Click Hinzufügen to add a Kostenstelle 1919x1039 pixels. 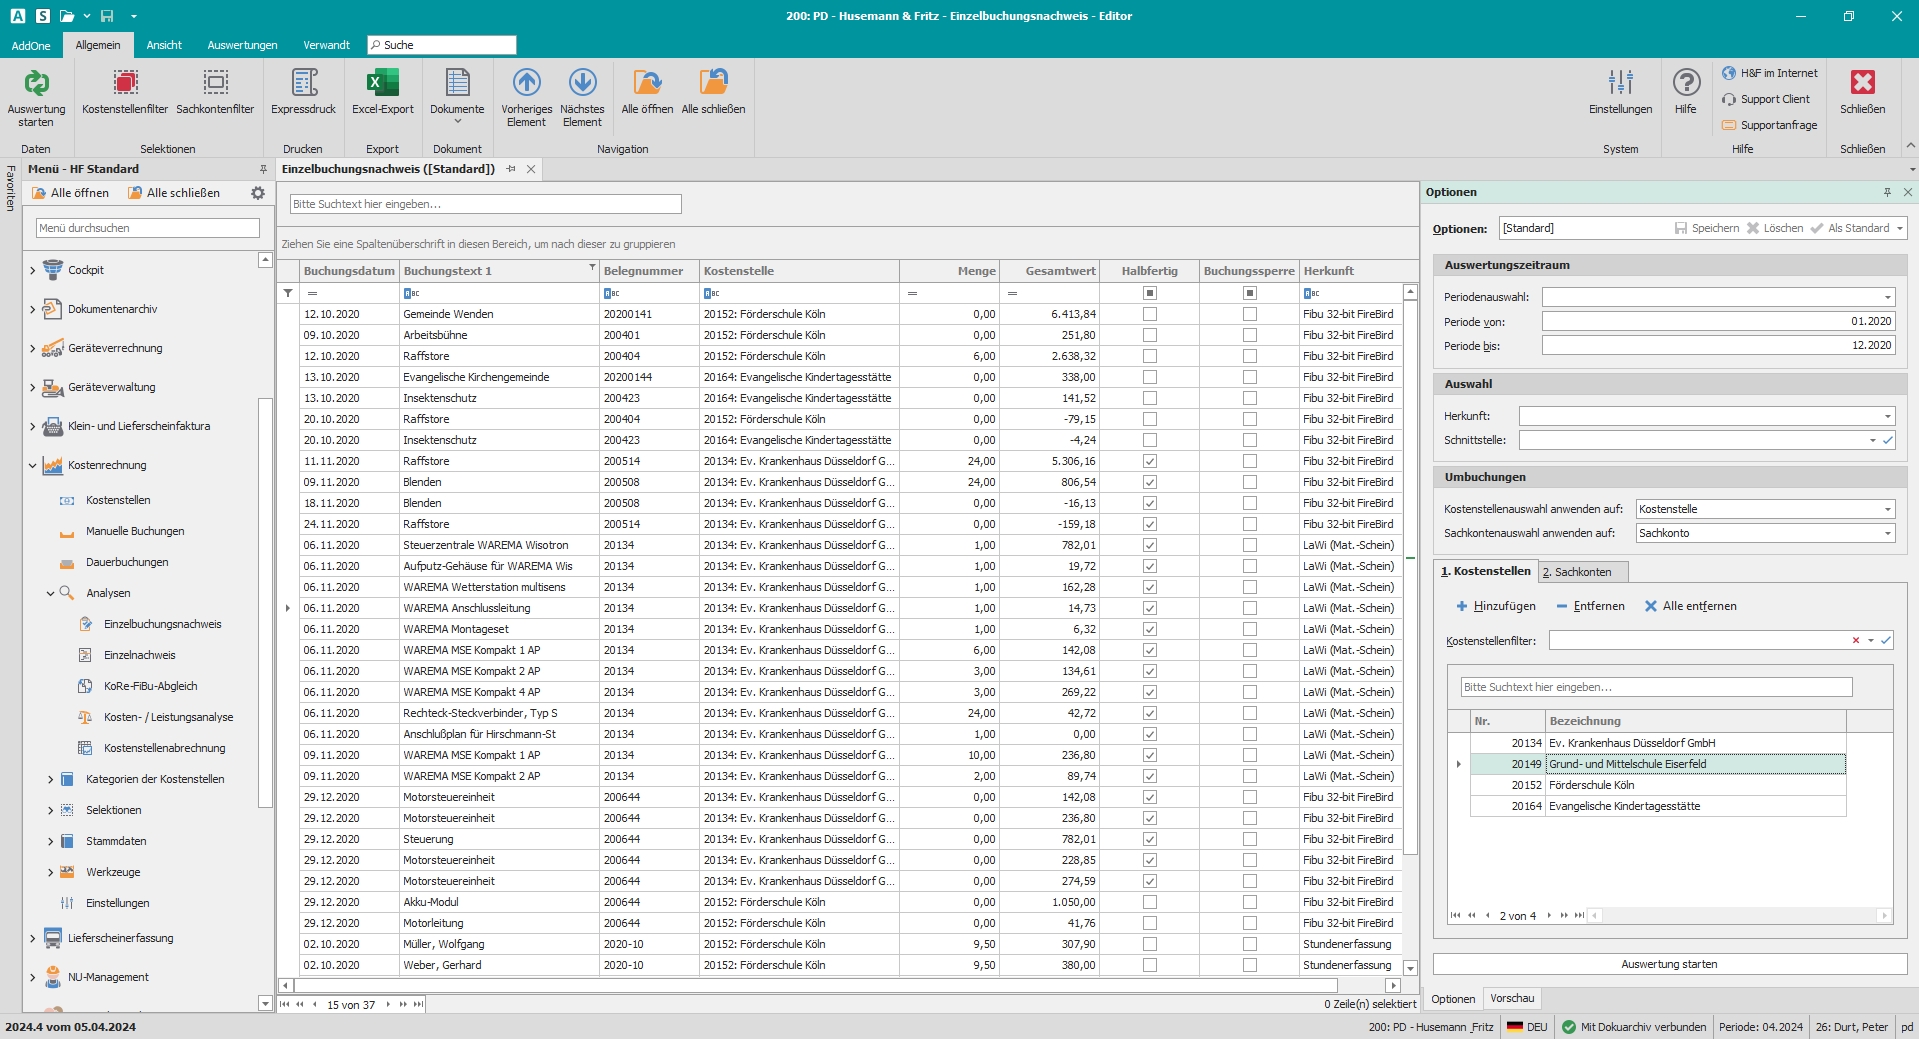1495,606
